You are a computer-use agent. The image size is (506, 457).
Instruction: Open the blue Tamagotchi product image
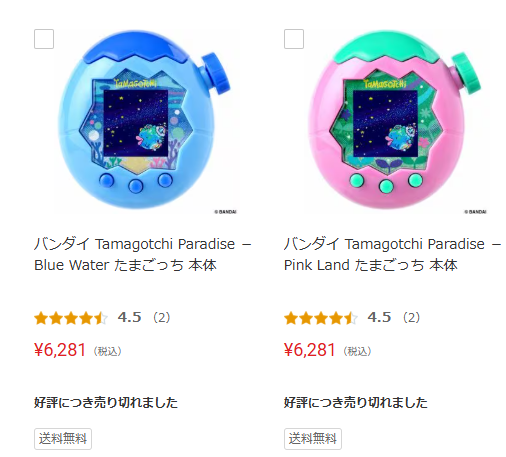144,120
